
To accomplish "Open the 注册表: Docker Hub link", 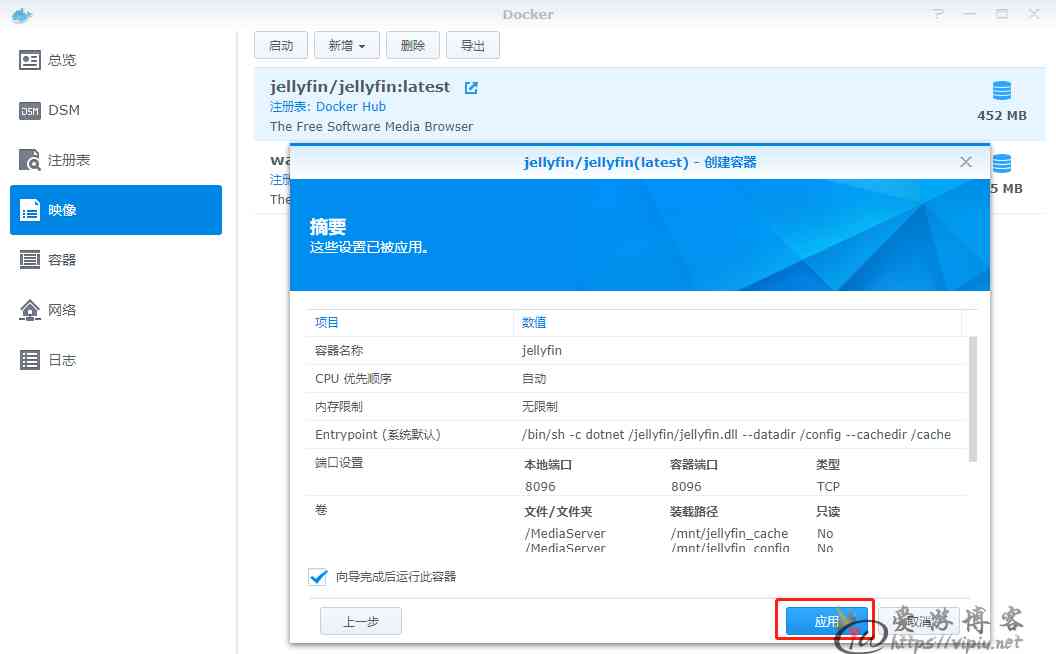I will coord(328,106).
